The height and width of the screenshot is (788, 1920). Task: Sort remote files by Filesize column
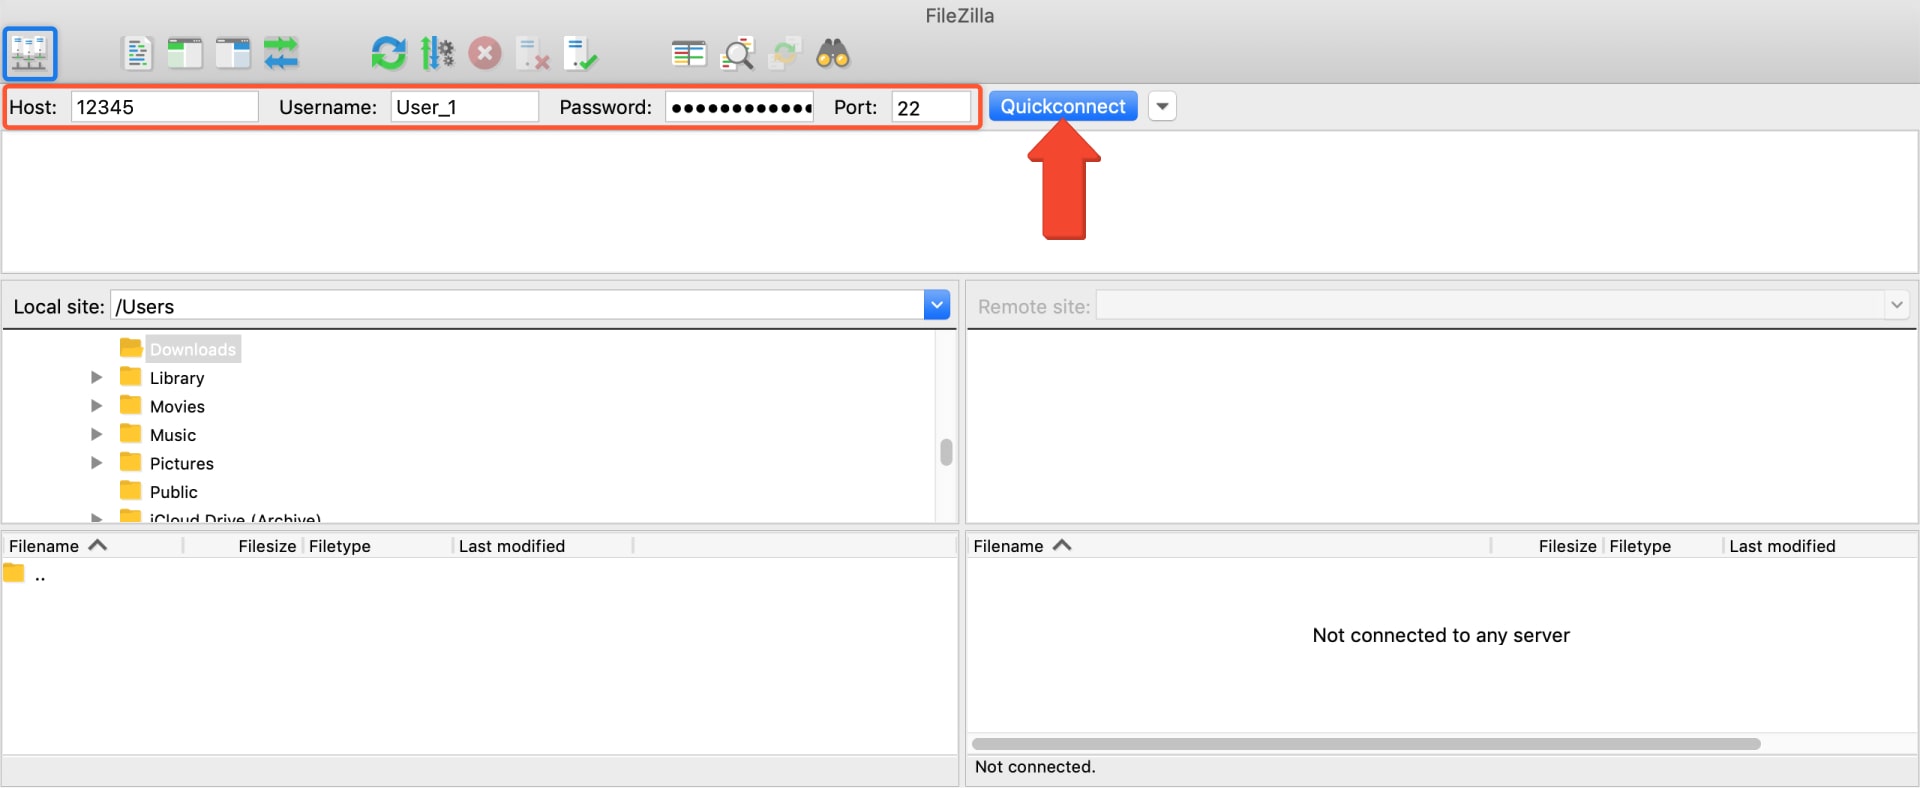[x=1567, y=546]
